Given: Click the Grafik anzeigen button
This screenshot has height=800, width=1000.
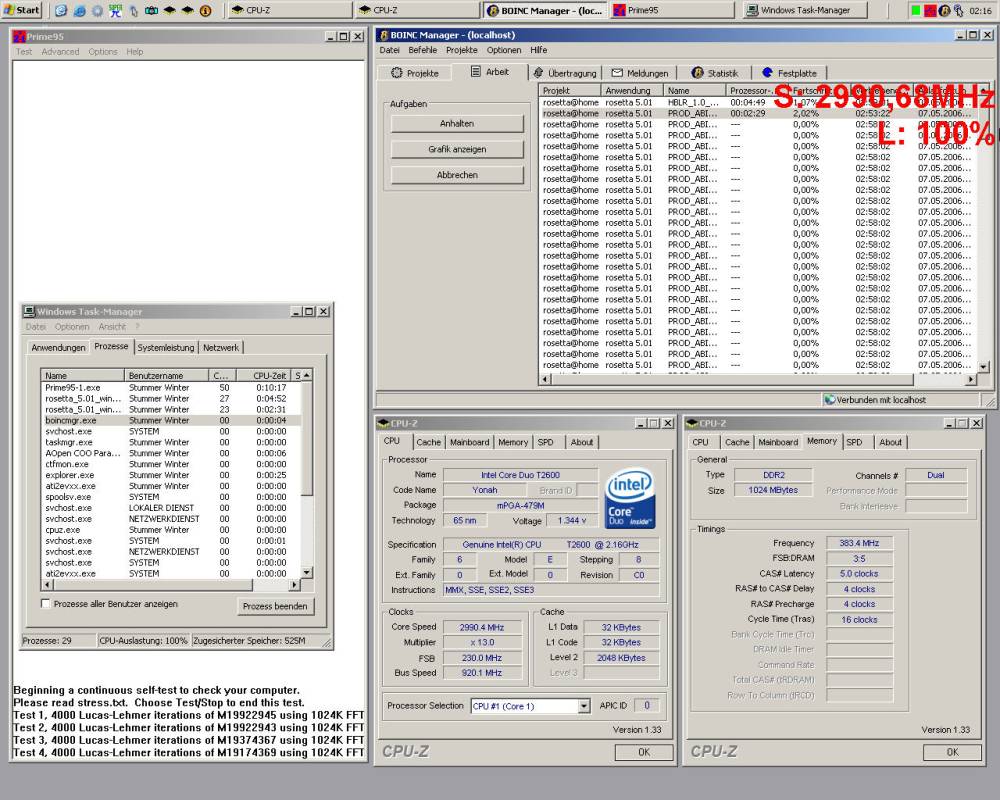Looking at the screenshot, I should coord(457,149).
